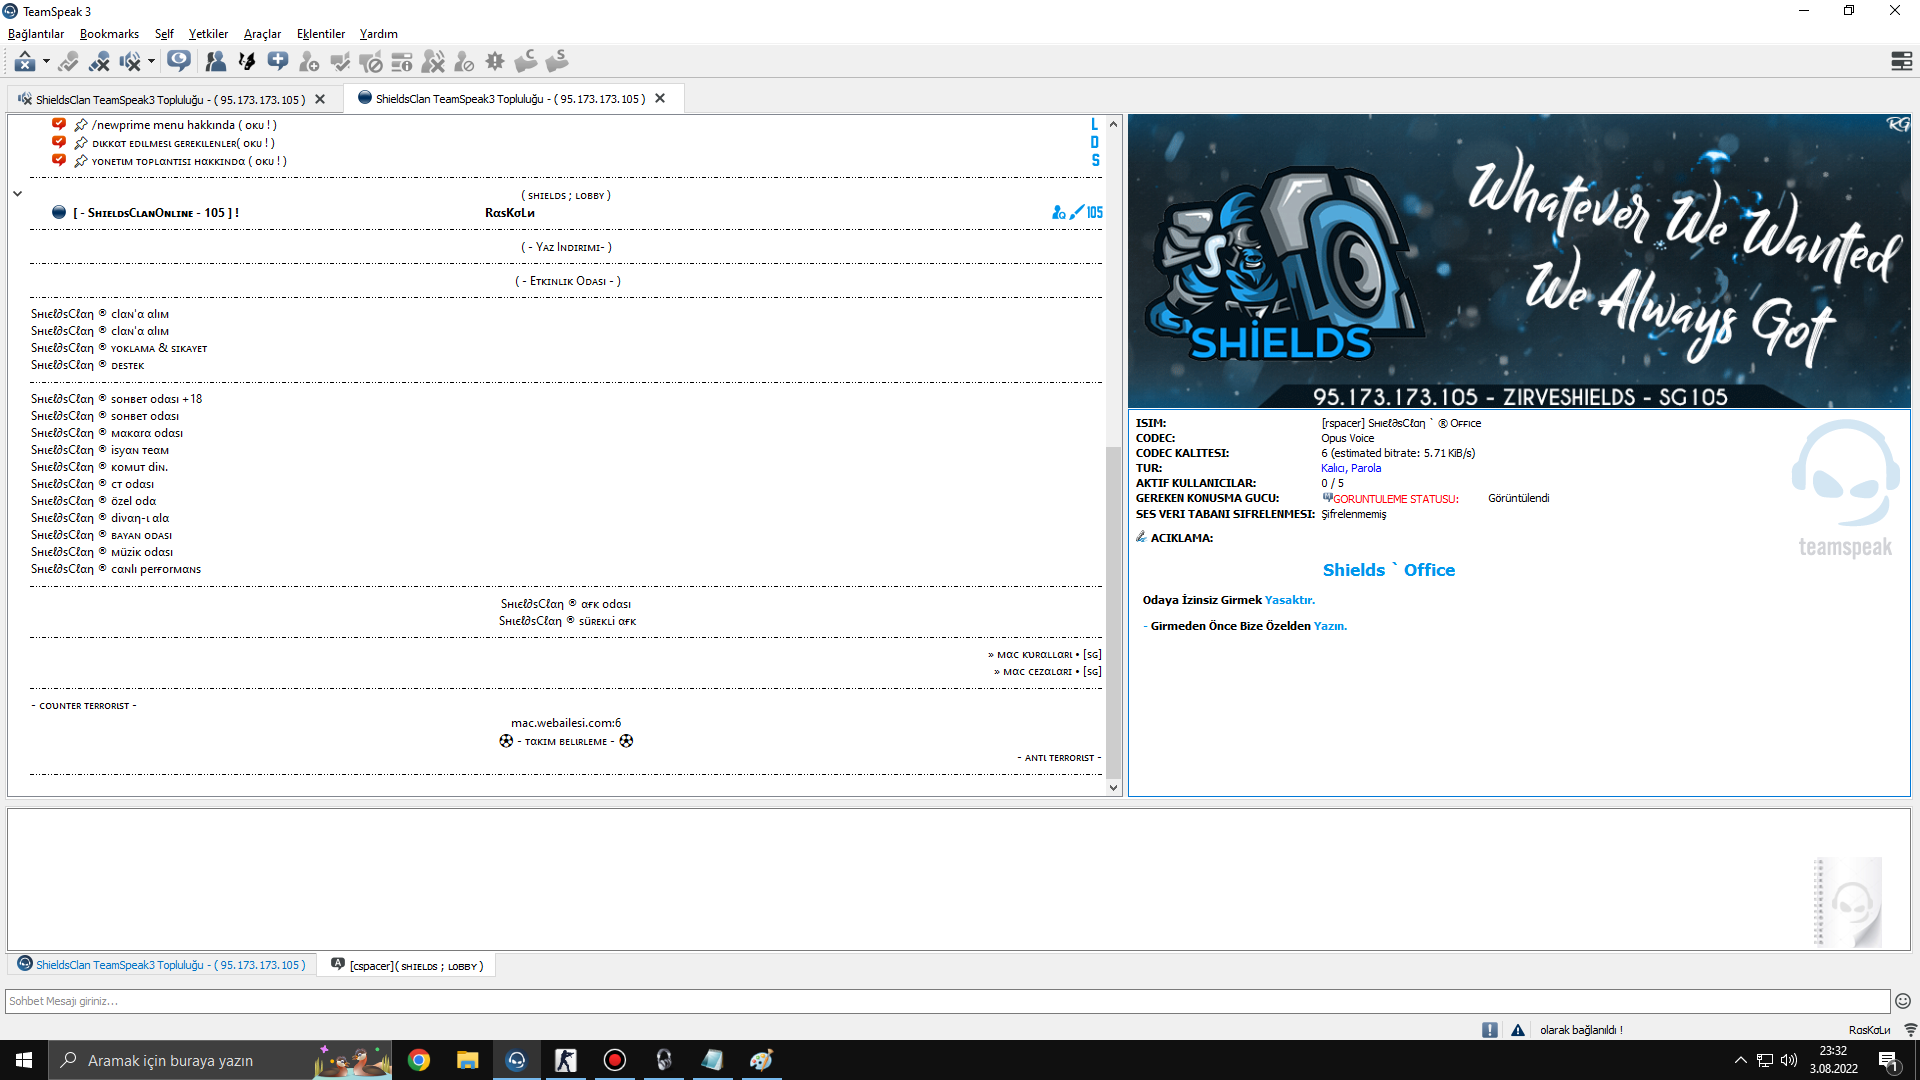The width and height of the screenshot is (1920, 1080).
Task: Open the Eklentiler menu
Action: 321,34
